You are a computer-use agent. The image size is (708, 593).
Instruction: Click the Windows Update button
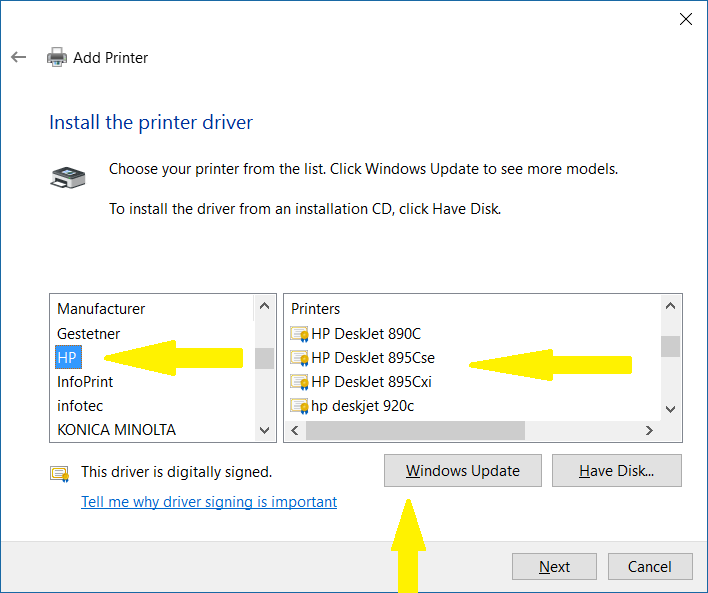463,471
